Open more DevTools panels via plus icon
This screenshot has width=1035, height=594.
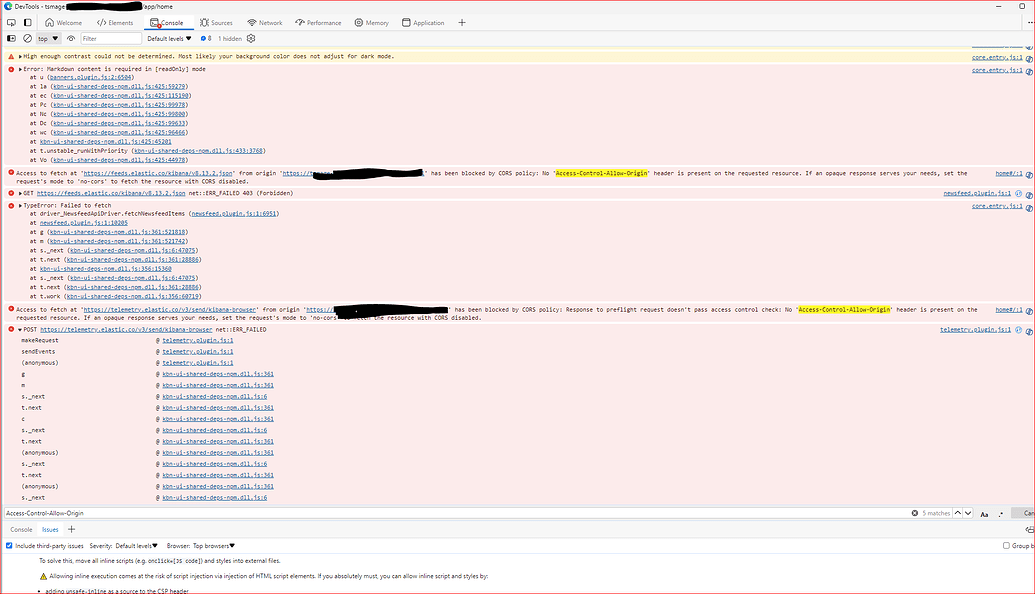point(461,21)
